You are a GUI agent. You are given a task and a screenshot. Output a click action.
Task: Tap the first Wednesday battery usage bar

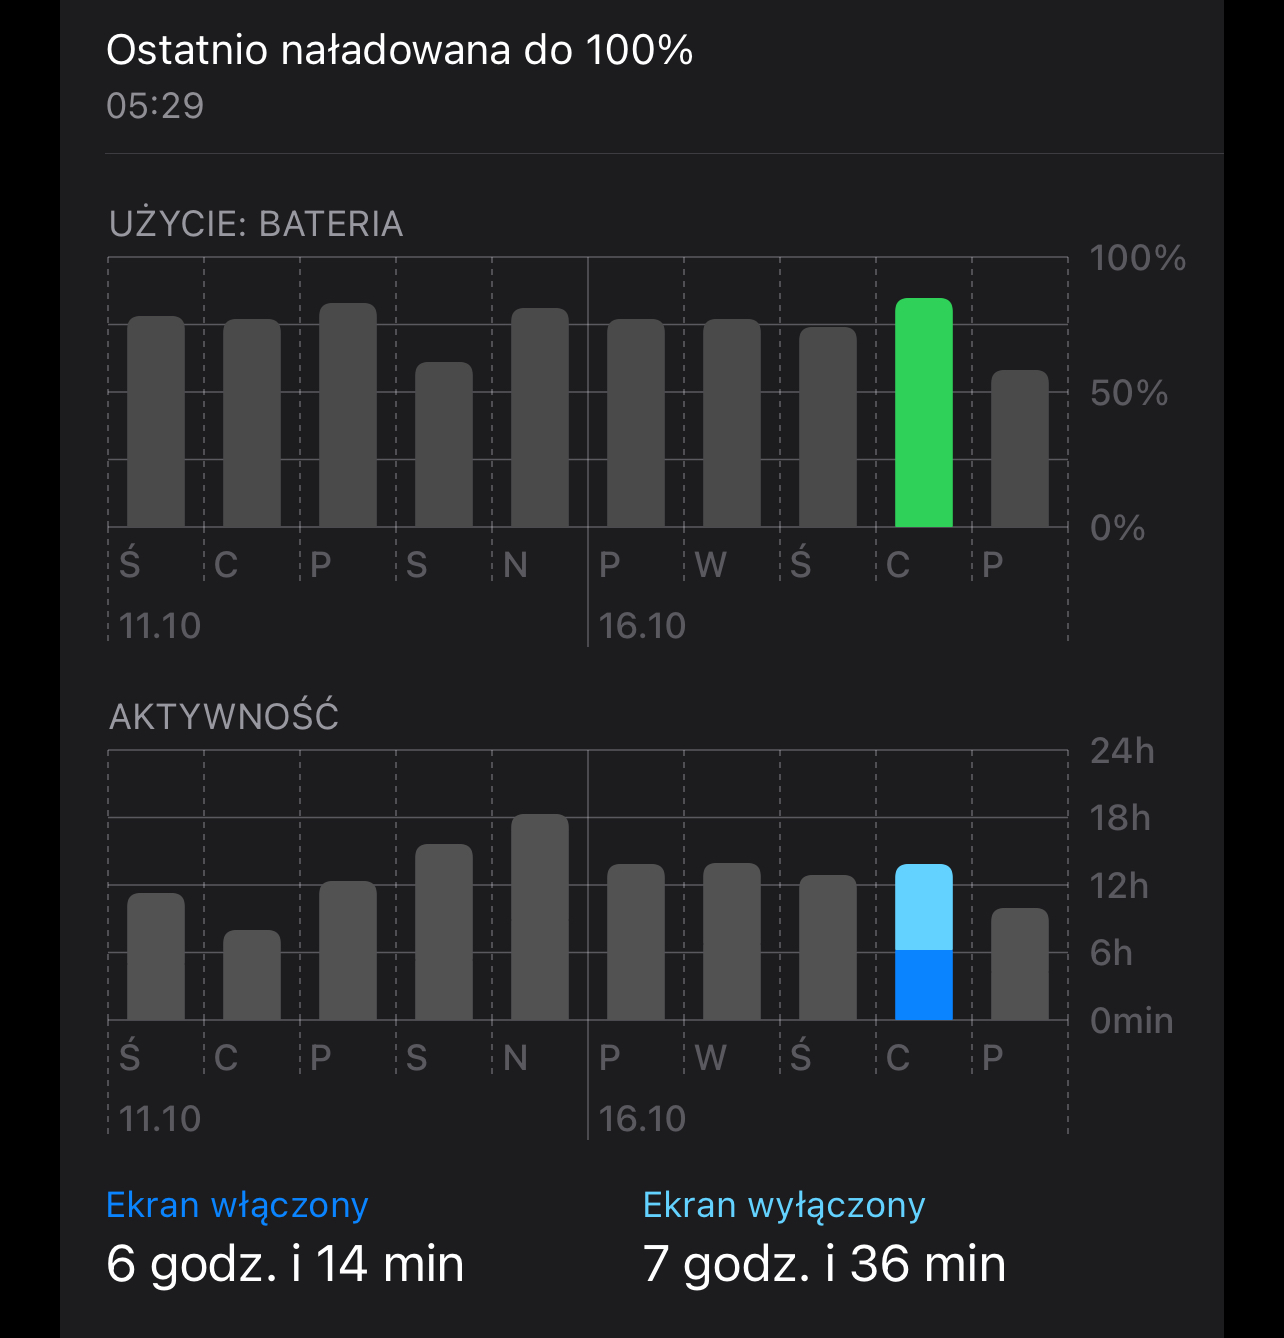(x=156, y=421)
